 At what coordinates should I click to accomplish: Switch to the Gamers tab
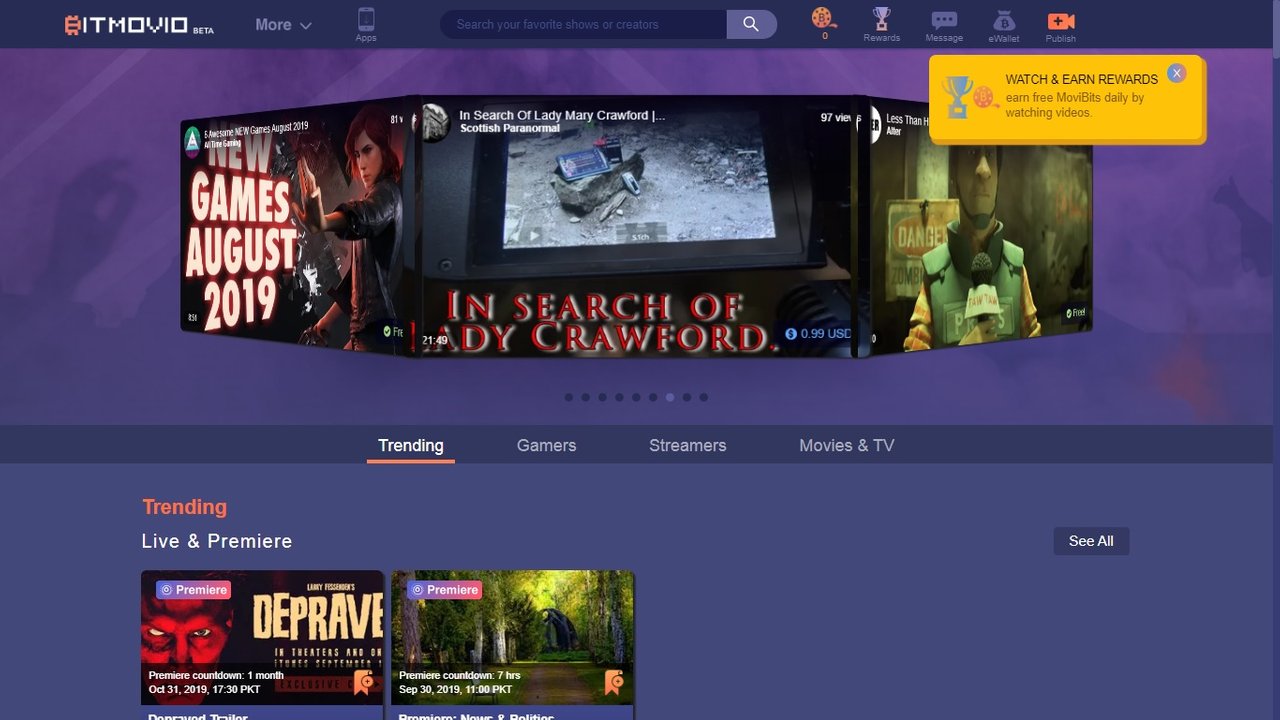pyautogui.click(x=547, y=446)
